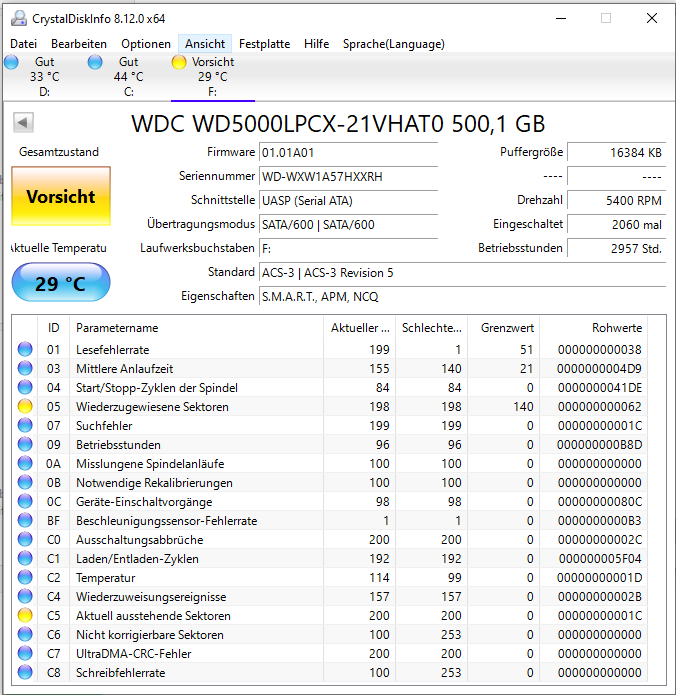Screen dimensions: 676x695
Task: Click the Schnittstelle field UASP (Serial ATA)
Action: click(348, 200)
